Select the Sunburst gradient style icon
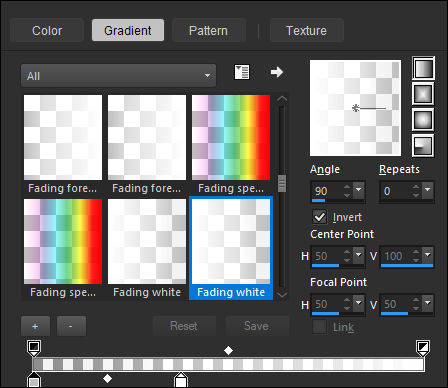Image resolution: width=448 pixels, height=388 pixels. coord(423,120)
